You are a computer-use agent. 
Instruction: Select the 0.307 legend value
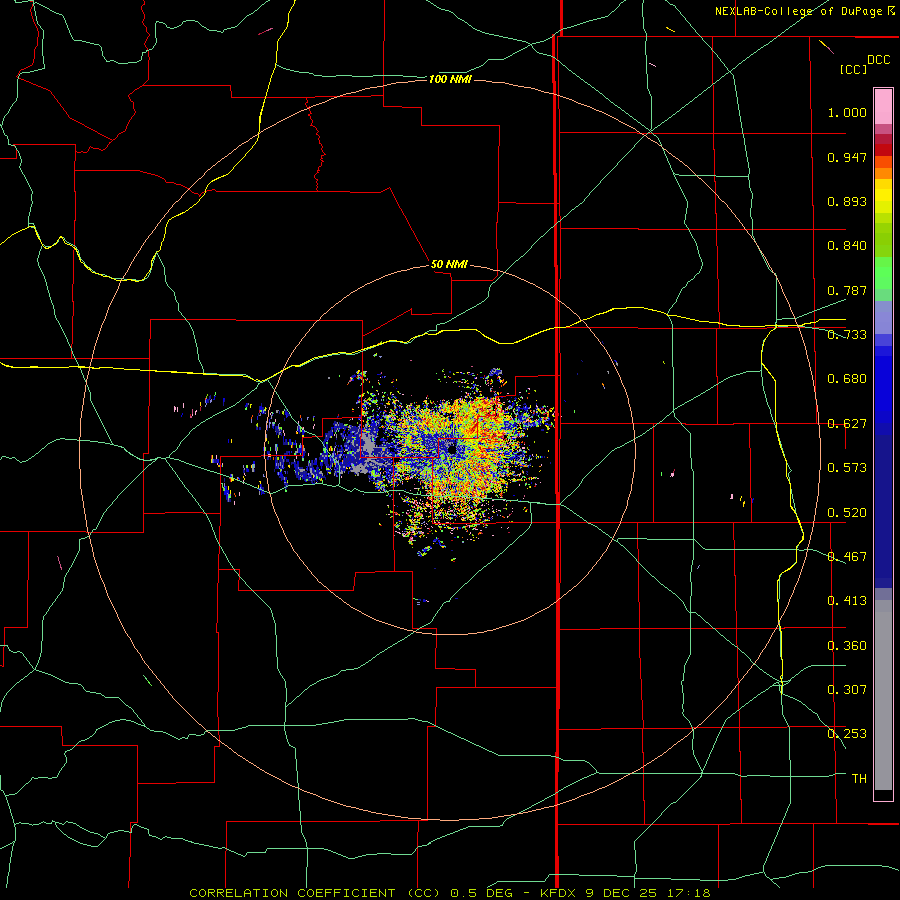pos(847,690)
